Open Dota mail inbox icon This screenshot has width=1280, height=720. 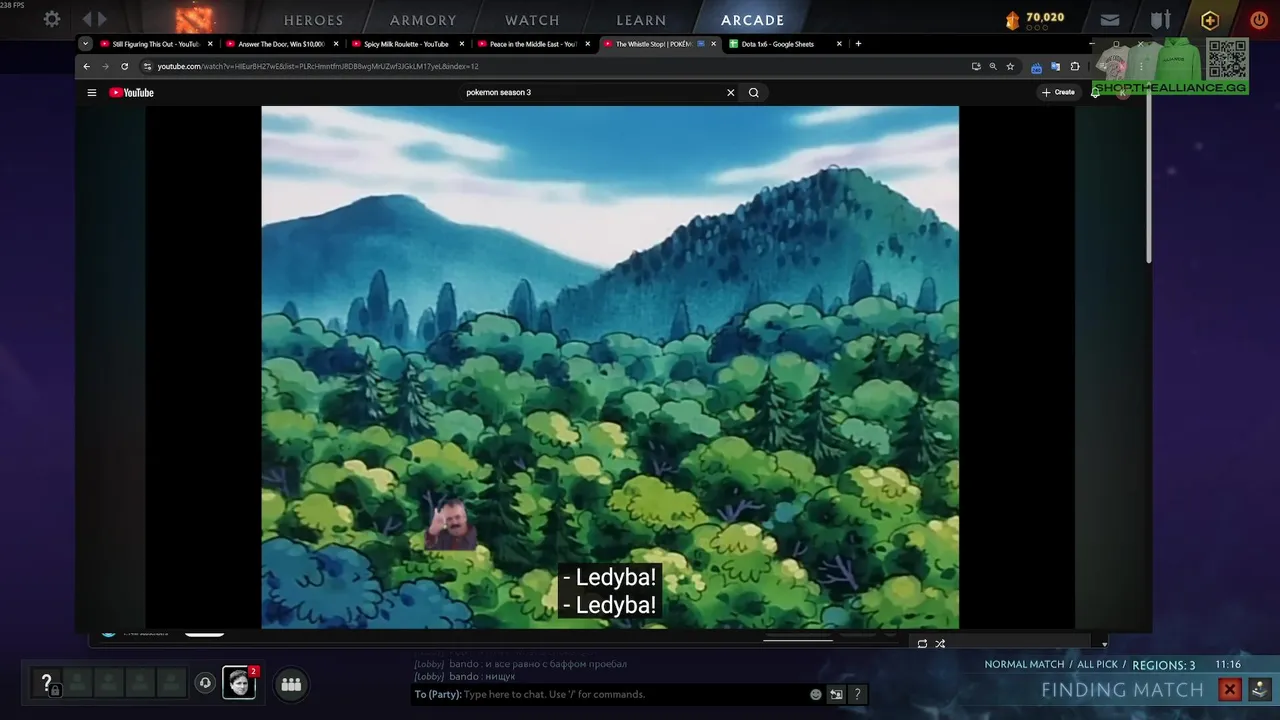1110,19
